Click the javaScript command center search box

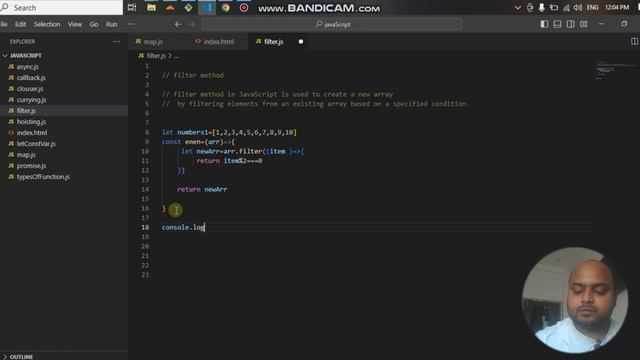332,24
